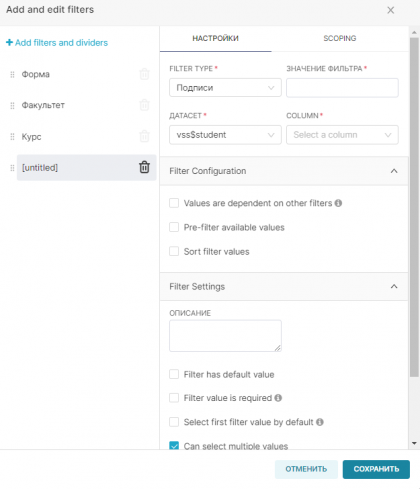Switch to the Scoping tab
Image resolution: width=420 pixels, height=489 pixels.
point(340,38)
